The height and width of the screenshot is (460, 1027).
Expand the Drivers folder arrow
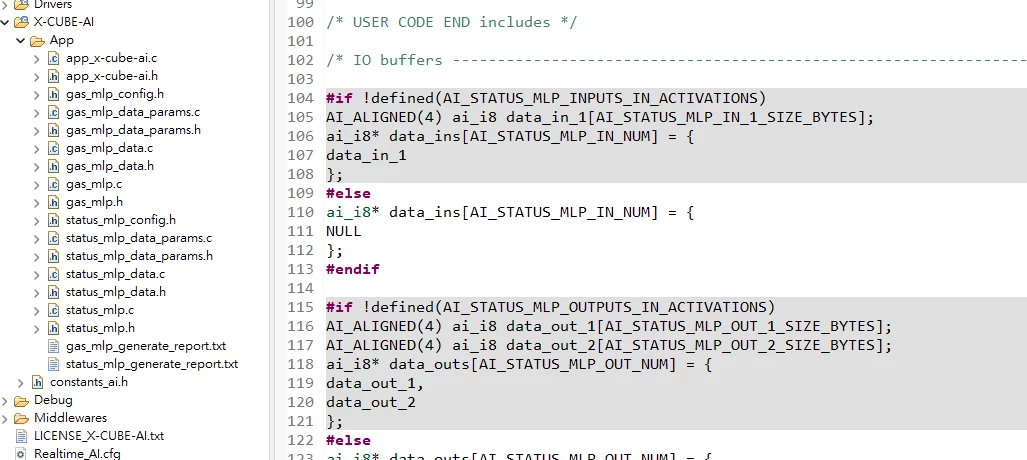click(x=5, y=5)
